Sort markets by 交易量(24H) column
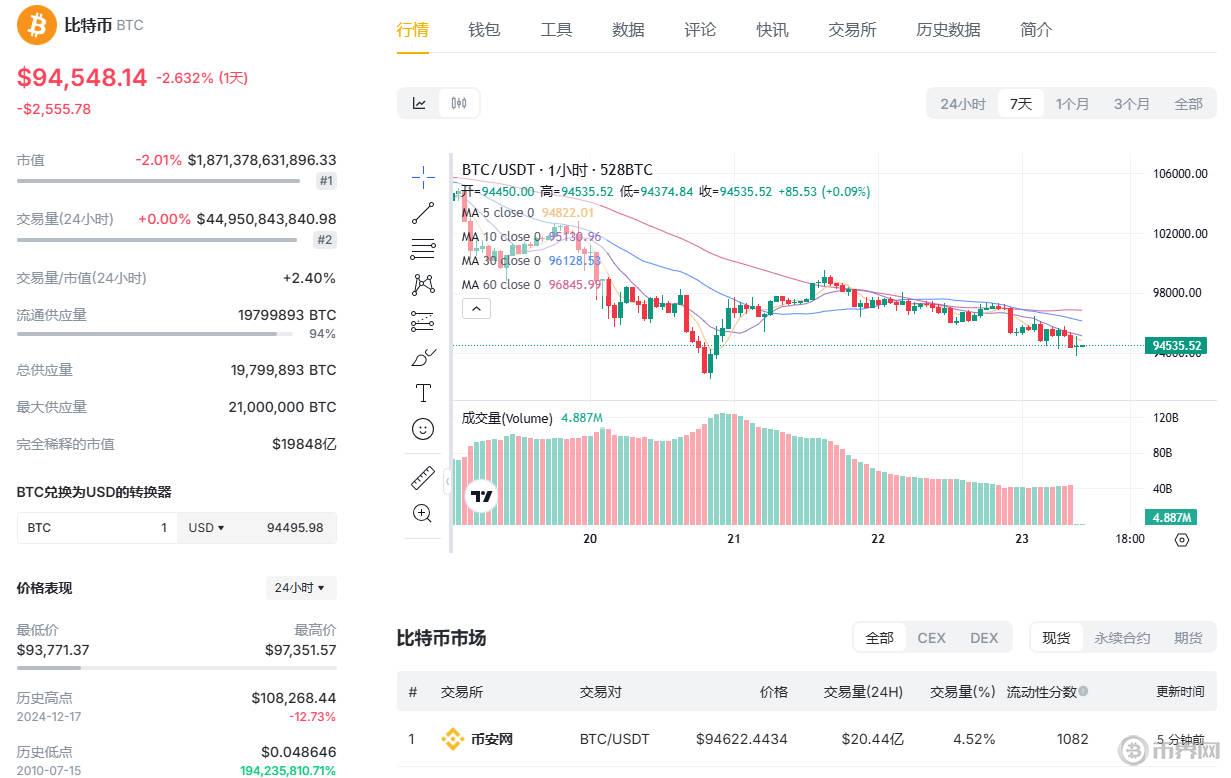 [x=863, y=691]
